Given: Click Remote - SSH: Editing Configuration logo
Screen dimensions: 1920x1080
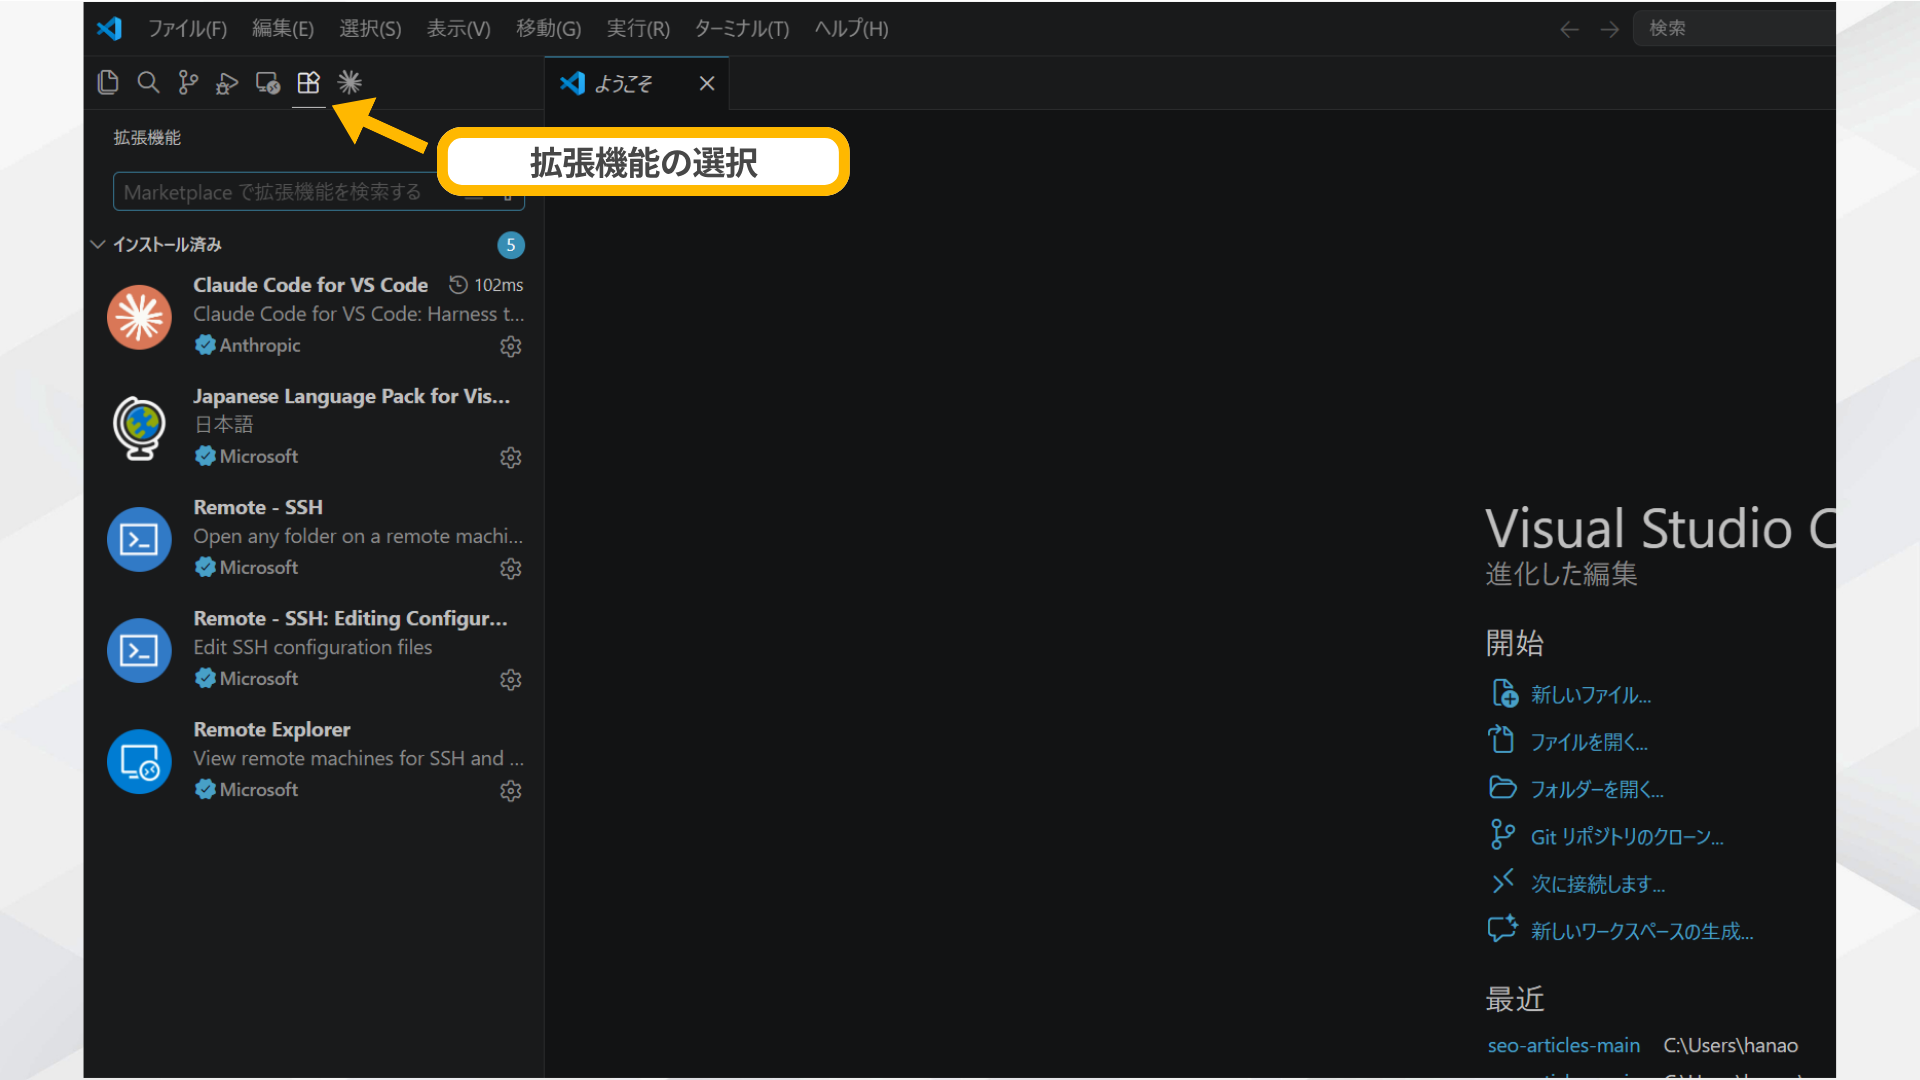Looking at the screenshot, I should (139, 650).
